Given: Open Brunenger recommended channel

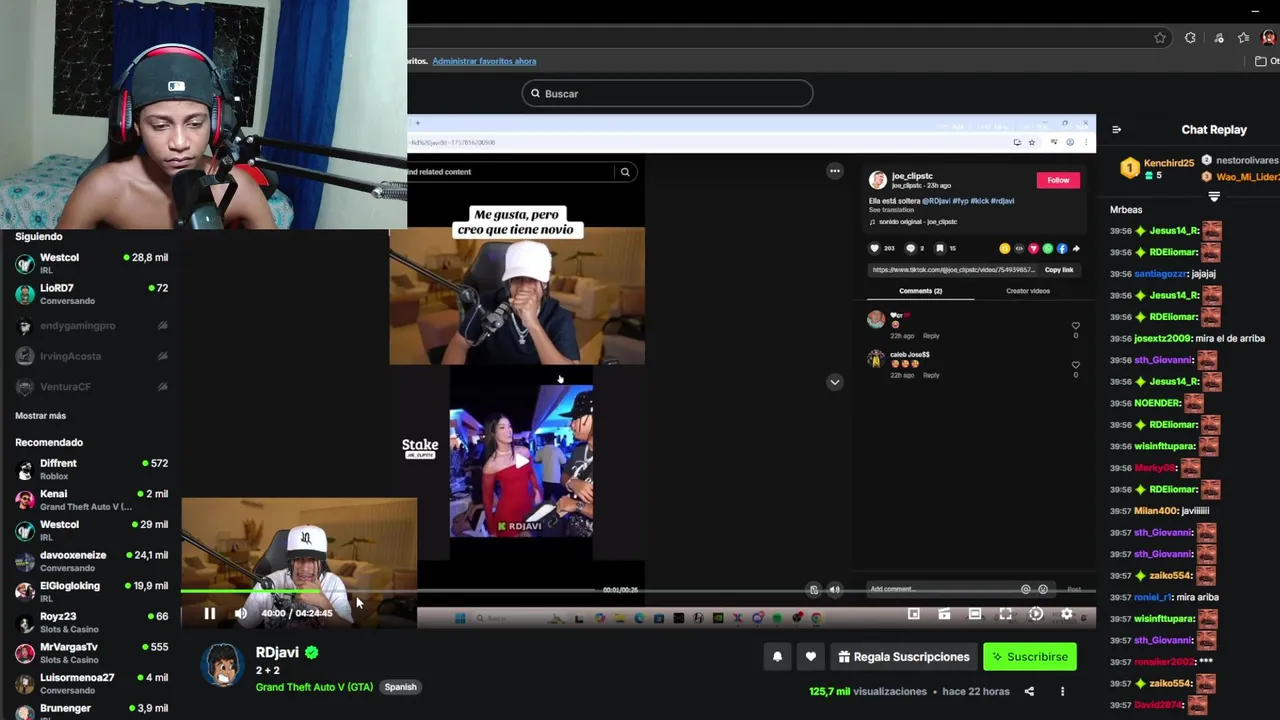Looking at the screenshot, I should [92, 709].
